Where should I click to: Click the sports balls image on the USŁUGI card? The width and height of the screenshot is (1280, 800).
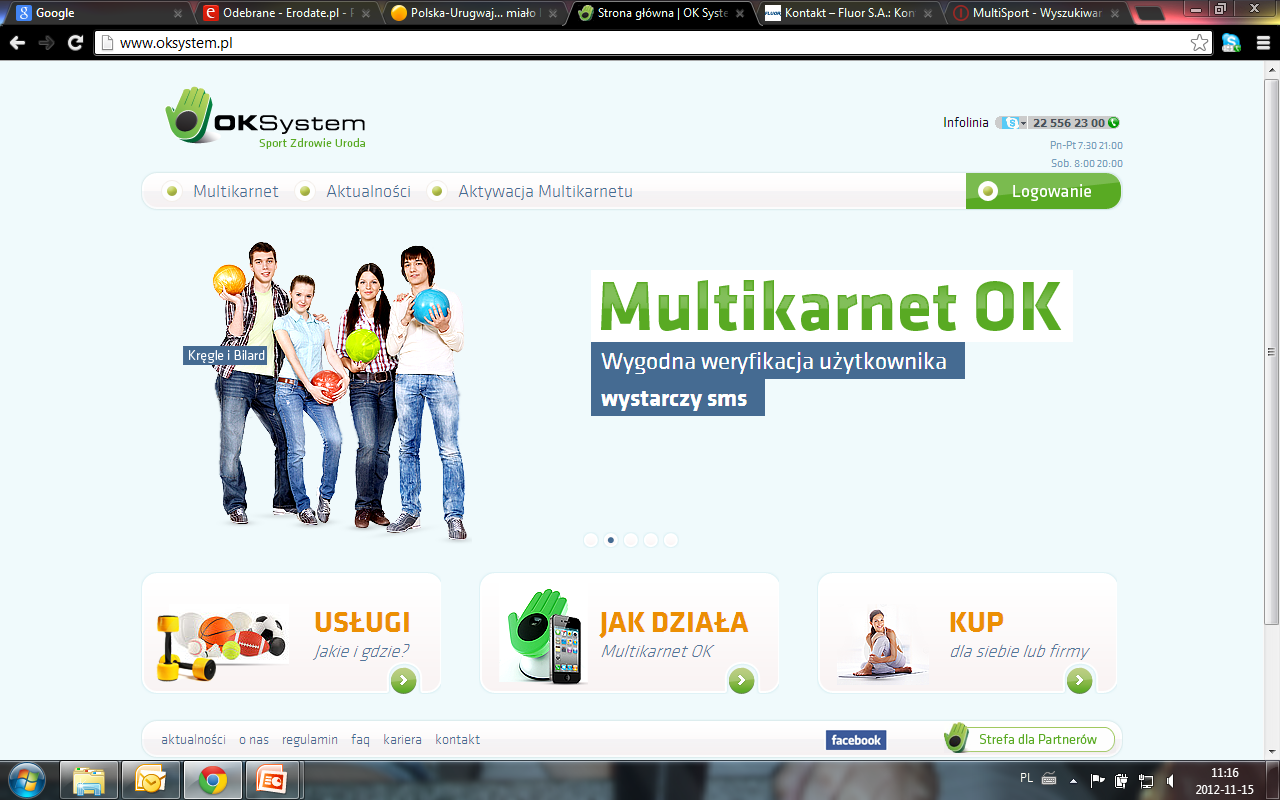tap(221, 647)
